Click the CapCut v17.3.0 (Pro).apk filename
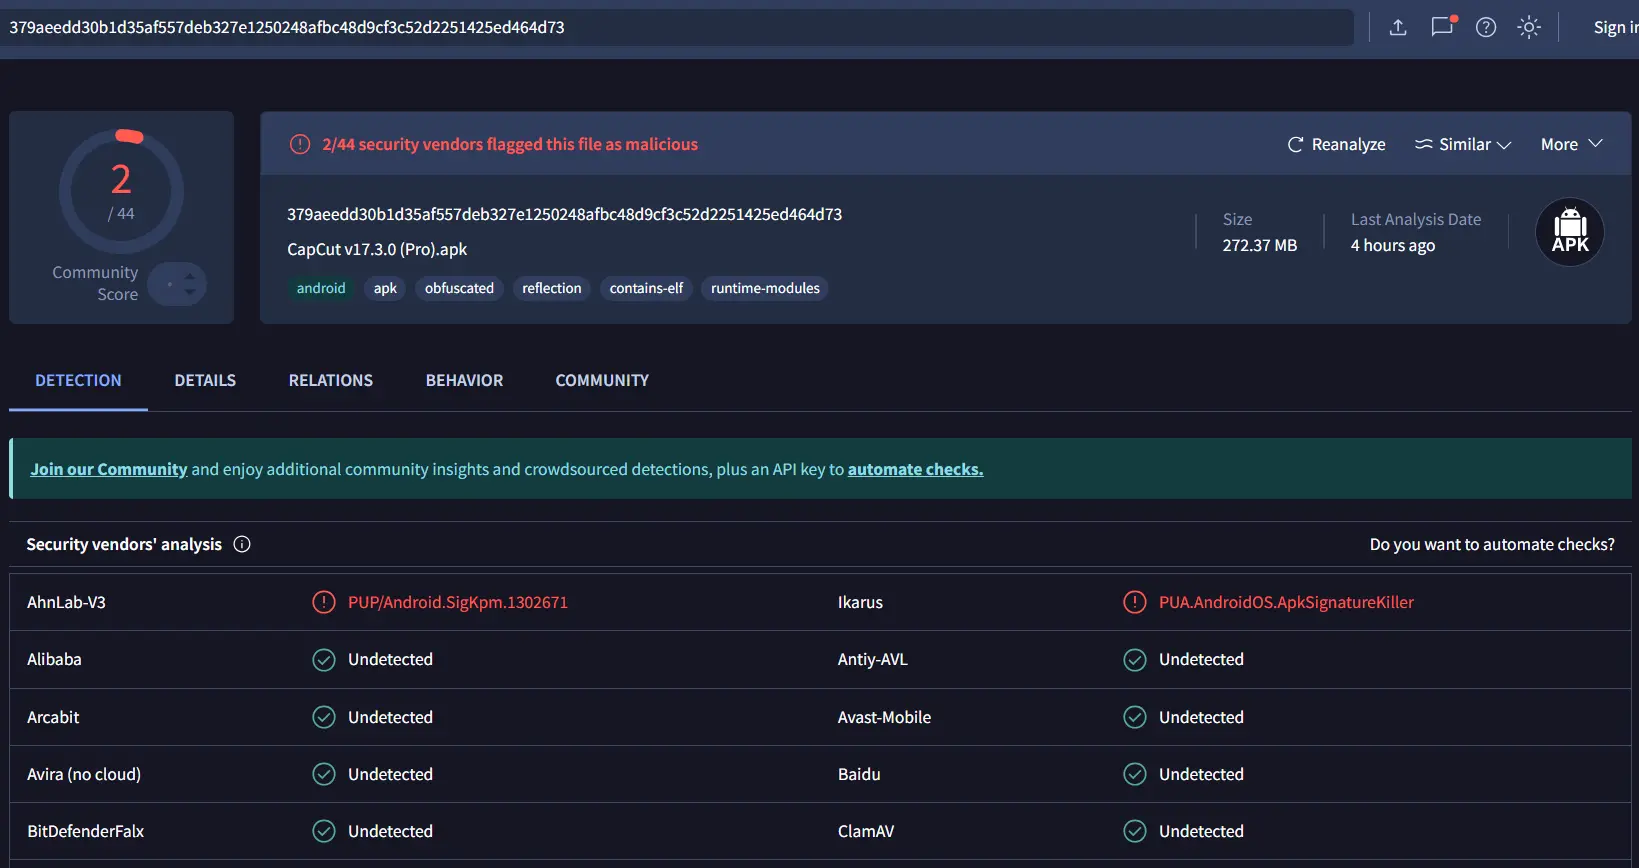This screenshot has height=868, width=1639. [377, 249]
